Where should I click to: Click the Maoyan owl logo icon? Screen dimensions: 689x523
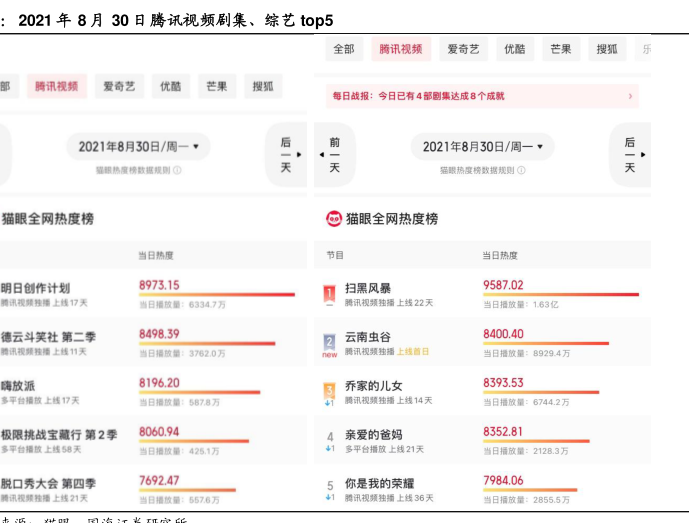click(x=334, y=218)
